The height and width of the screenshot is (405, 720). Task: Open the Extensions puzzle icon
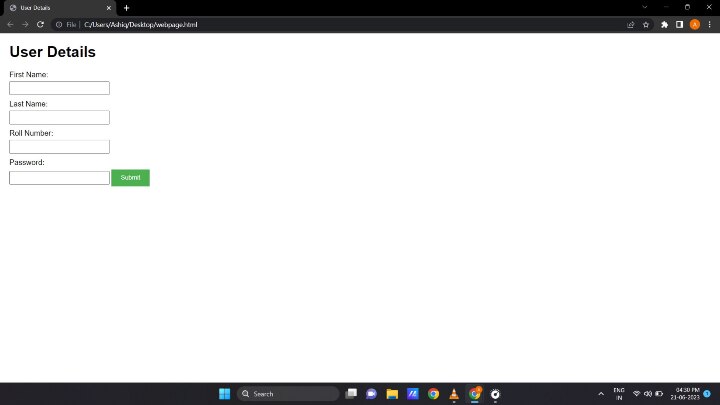point(664,25)
